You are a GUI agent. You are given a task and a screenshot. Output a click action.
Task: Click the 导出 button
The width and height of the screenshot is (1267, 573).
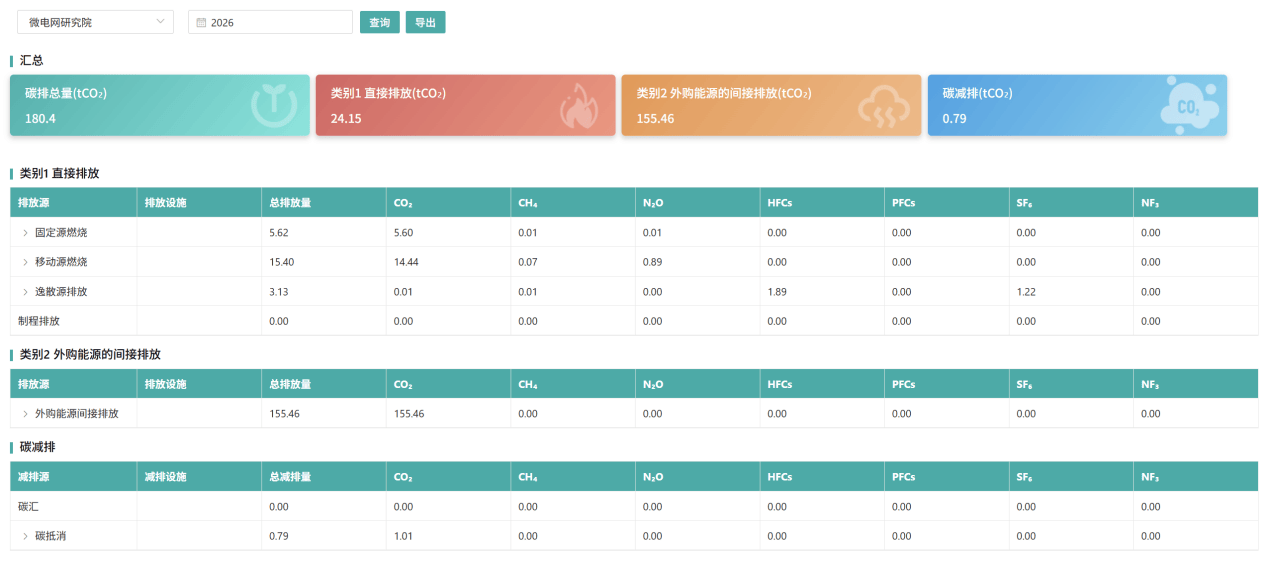coord(425,22)
